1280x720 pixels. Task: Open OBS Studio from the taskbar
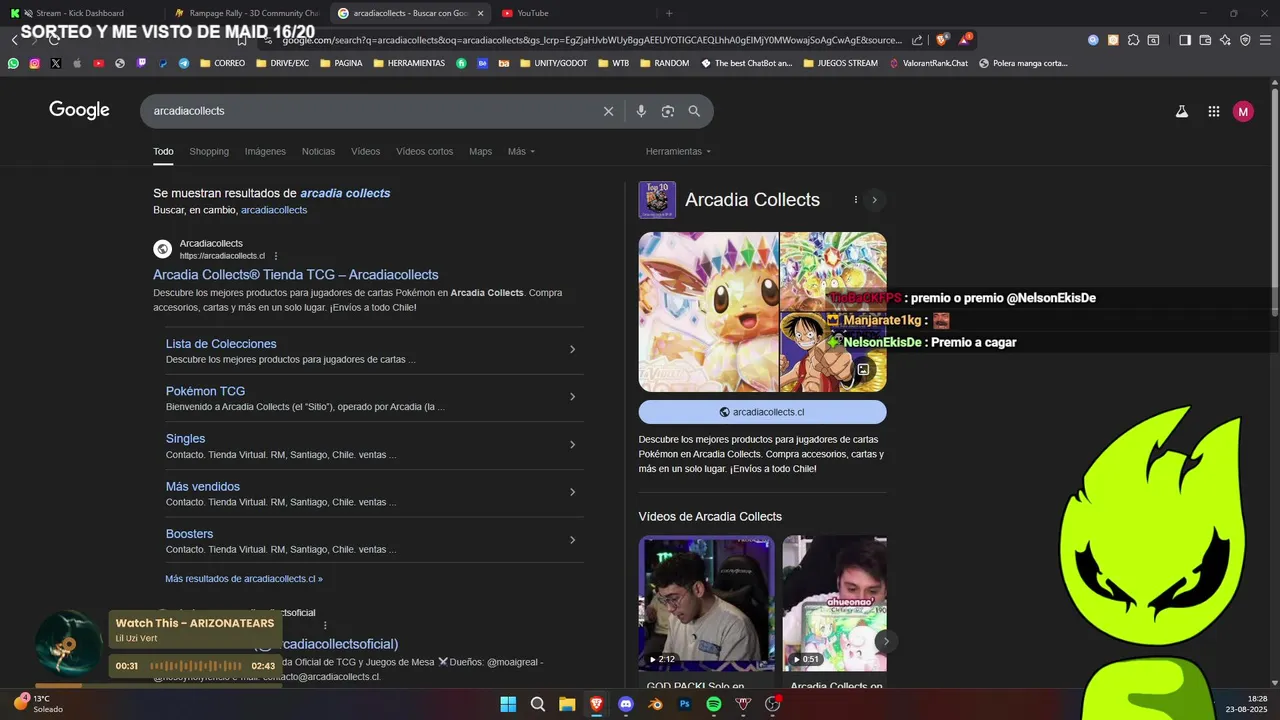[772, 704]
